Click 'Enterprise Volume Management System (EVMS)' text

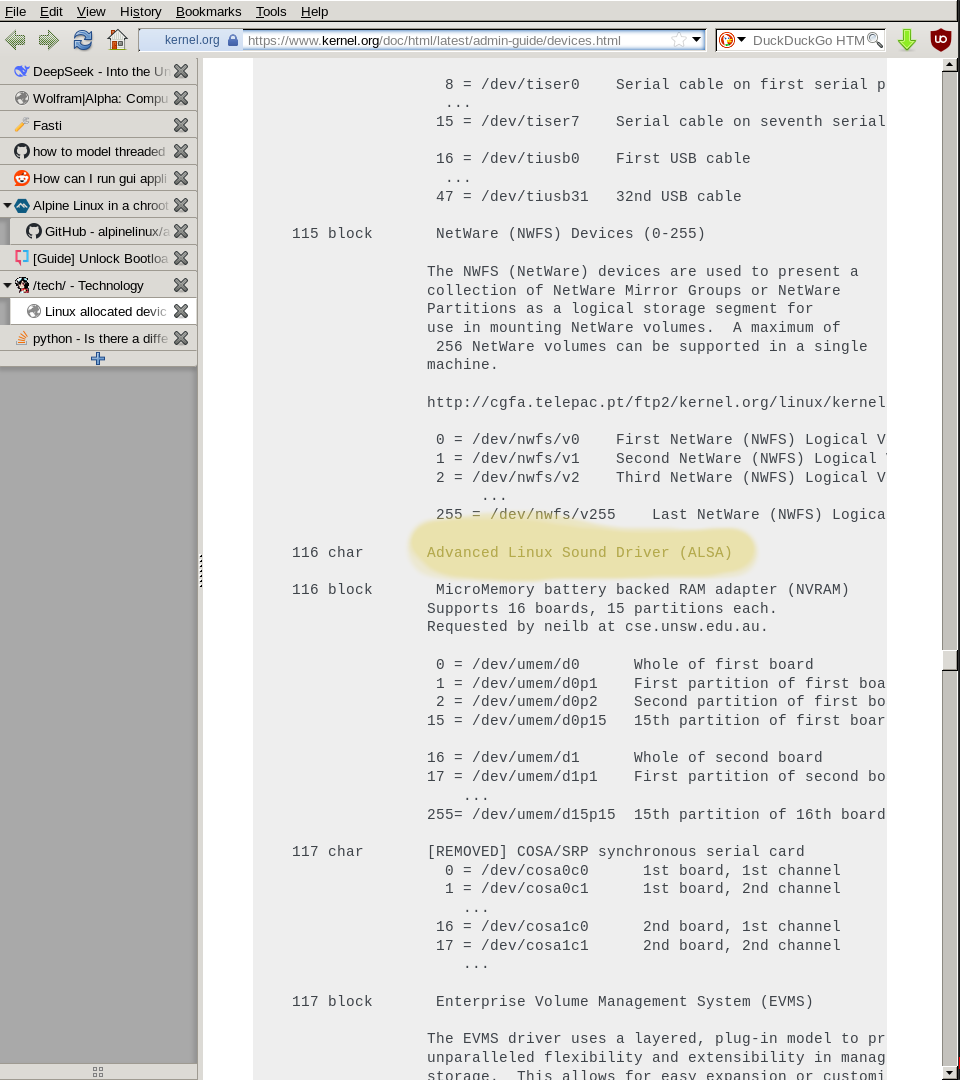624,1001
